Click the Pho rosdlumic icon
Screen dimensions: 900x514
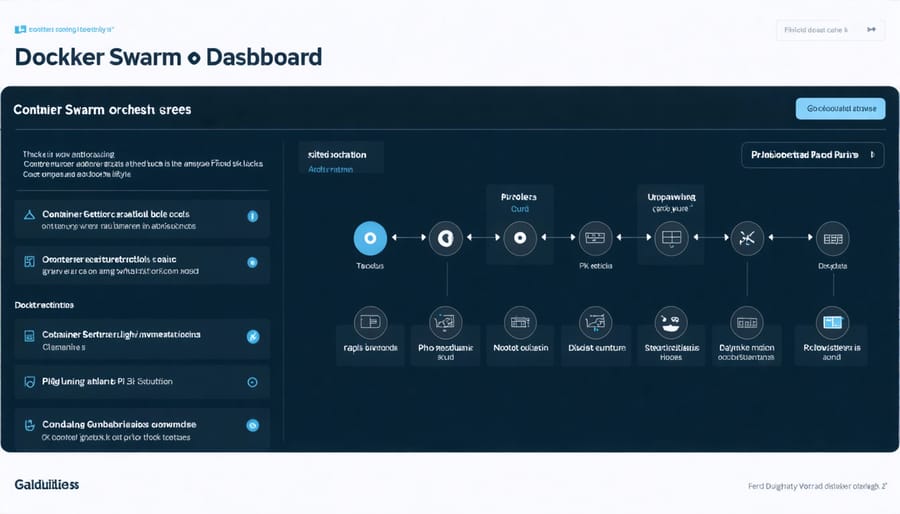point(445,322)
